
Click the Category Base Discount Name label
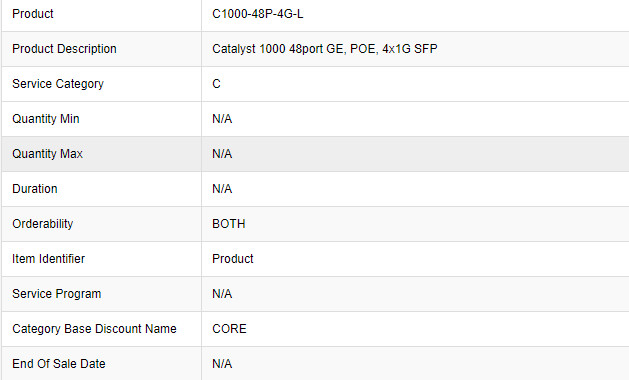pos(94,328)
